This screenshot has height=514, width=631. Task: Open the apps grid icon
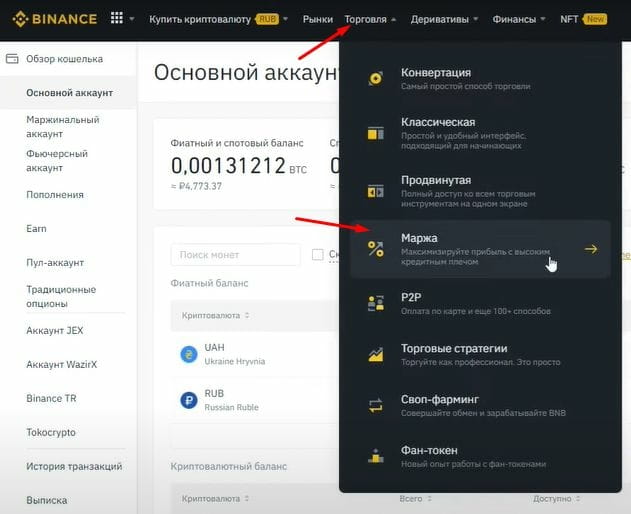[117, 18]
